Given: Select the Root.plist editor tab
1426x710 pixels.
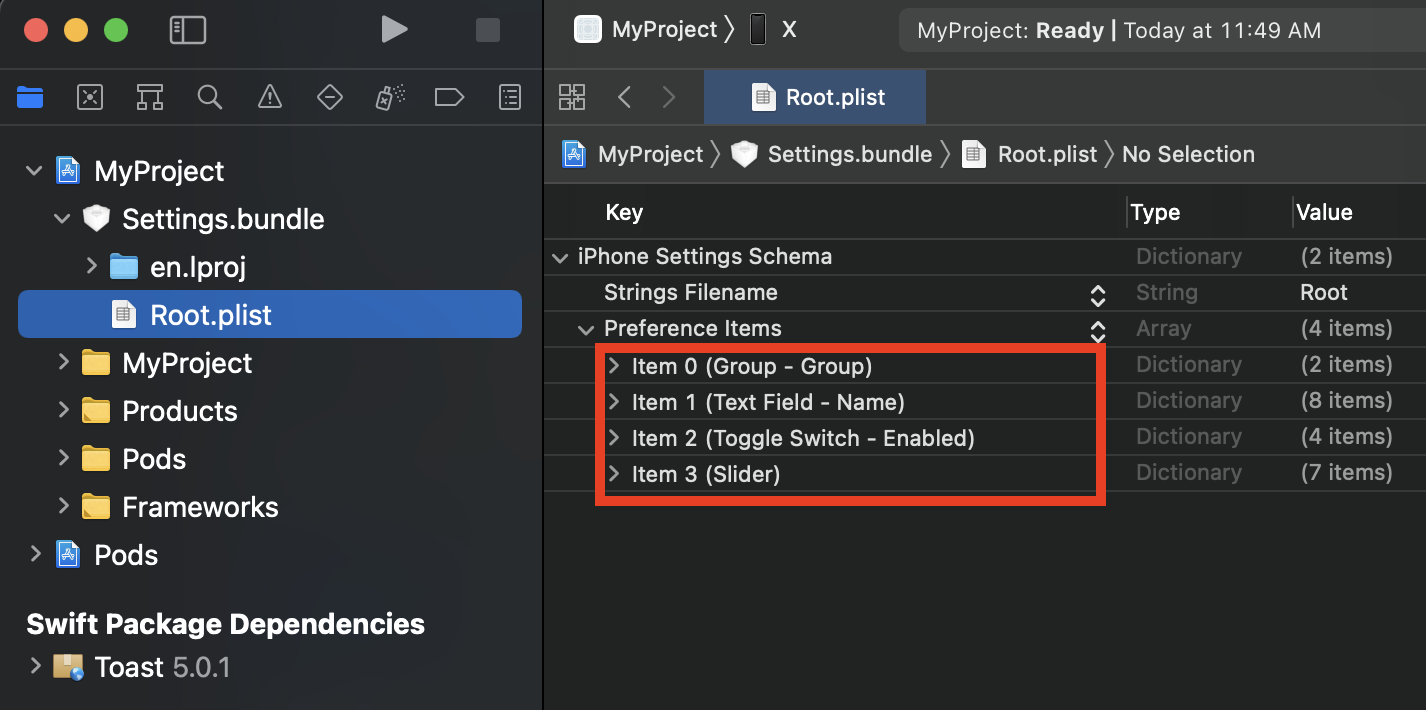Looking at the screenshot, I should tap(816, 97).
